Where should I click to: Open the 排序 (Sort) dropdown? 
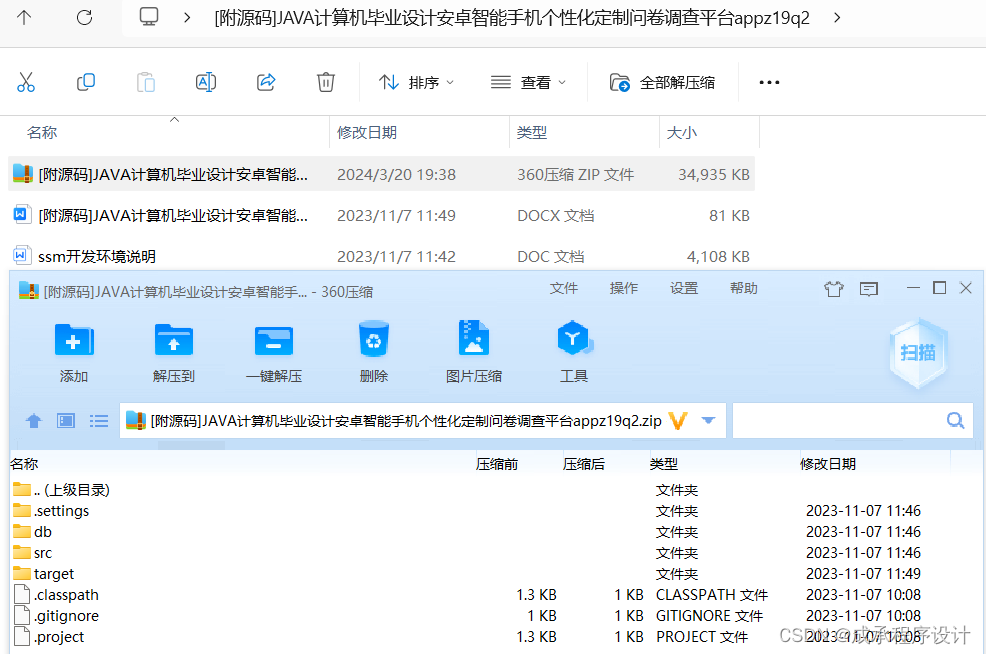424,82
